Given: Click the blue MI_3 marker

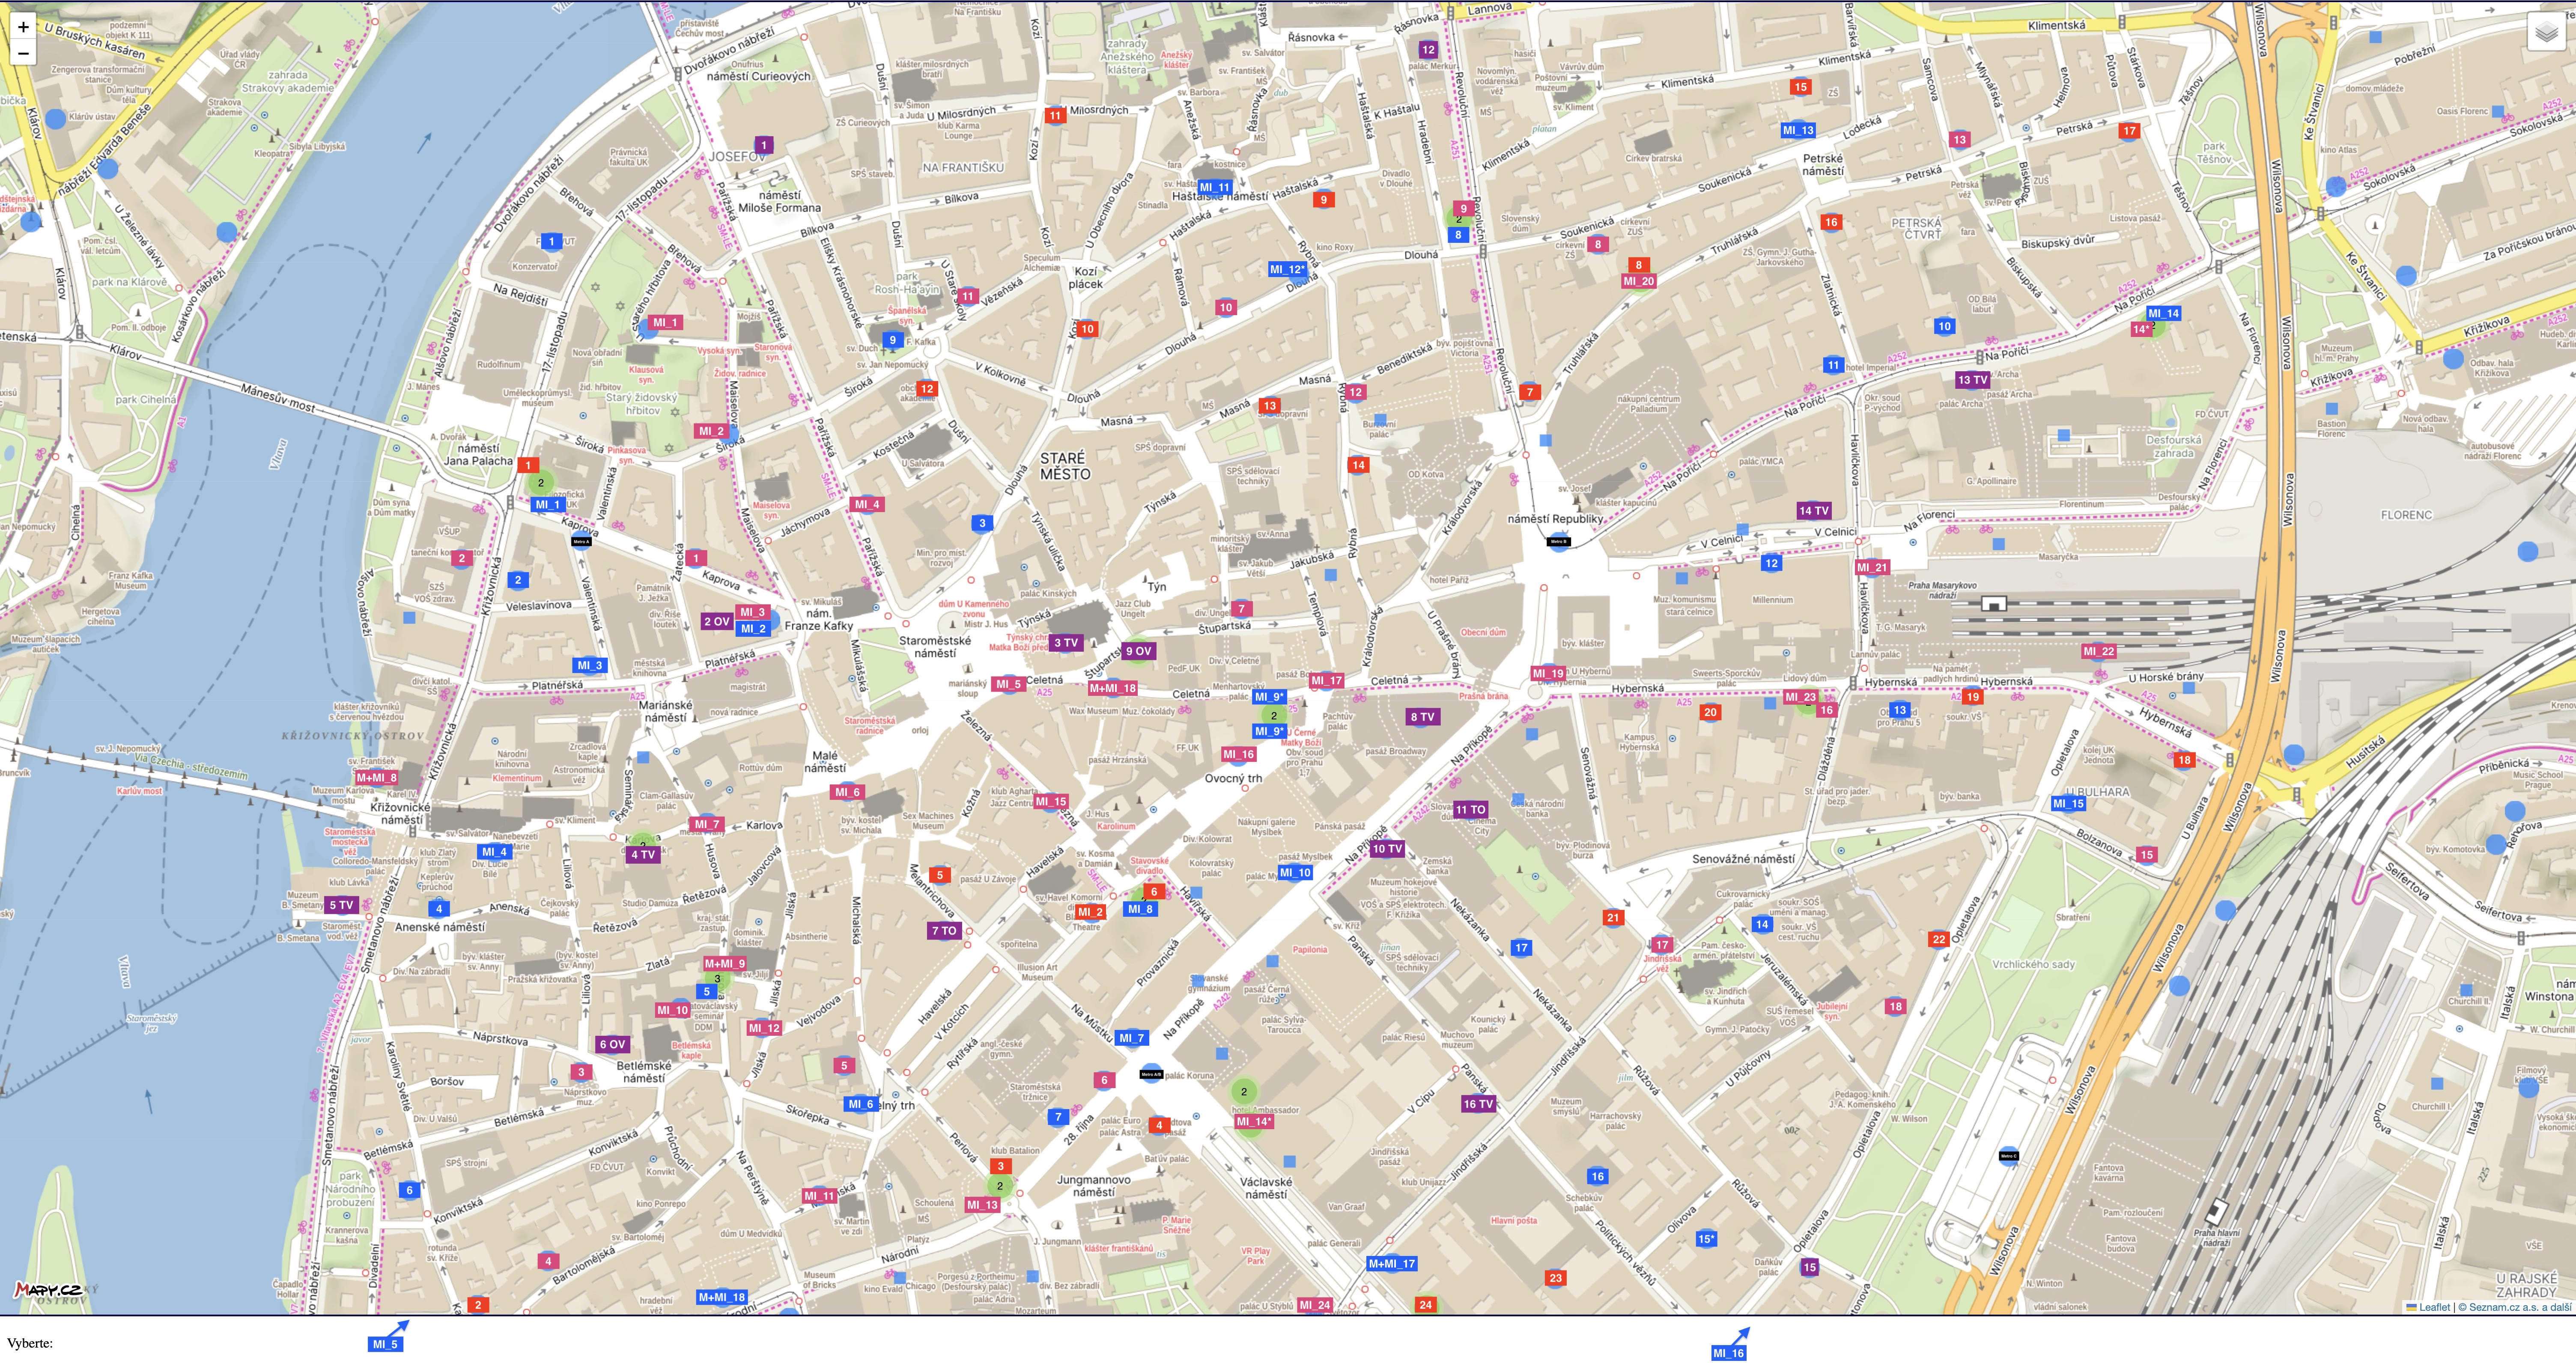Looking at the screenshot, I should click(x=590, y=665).
